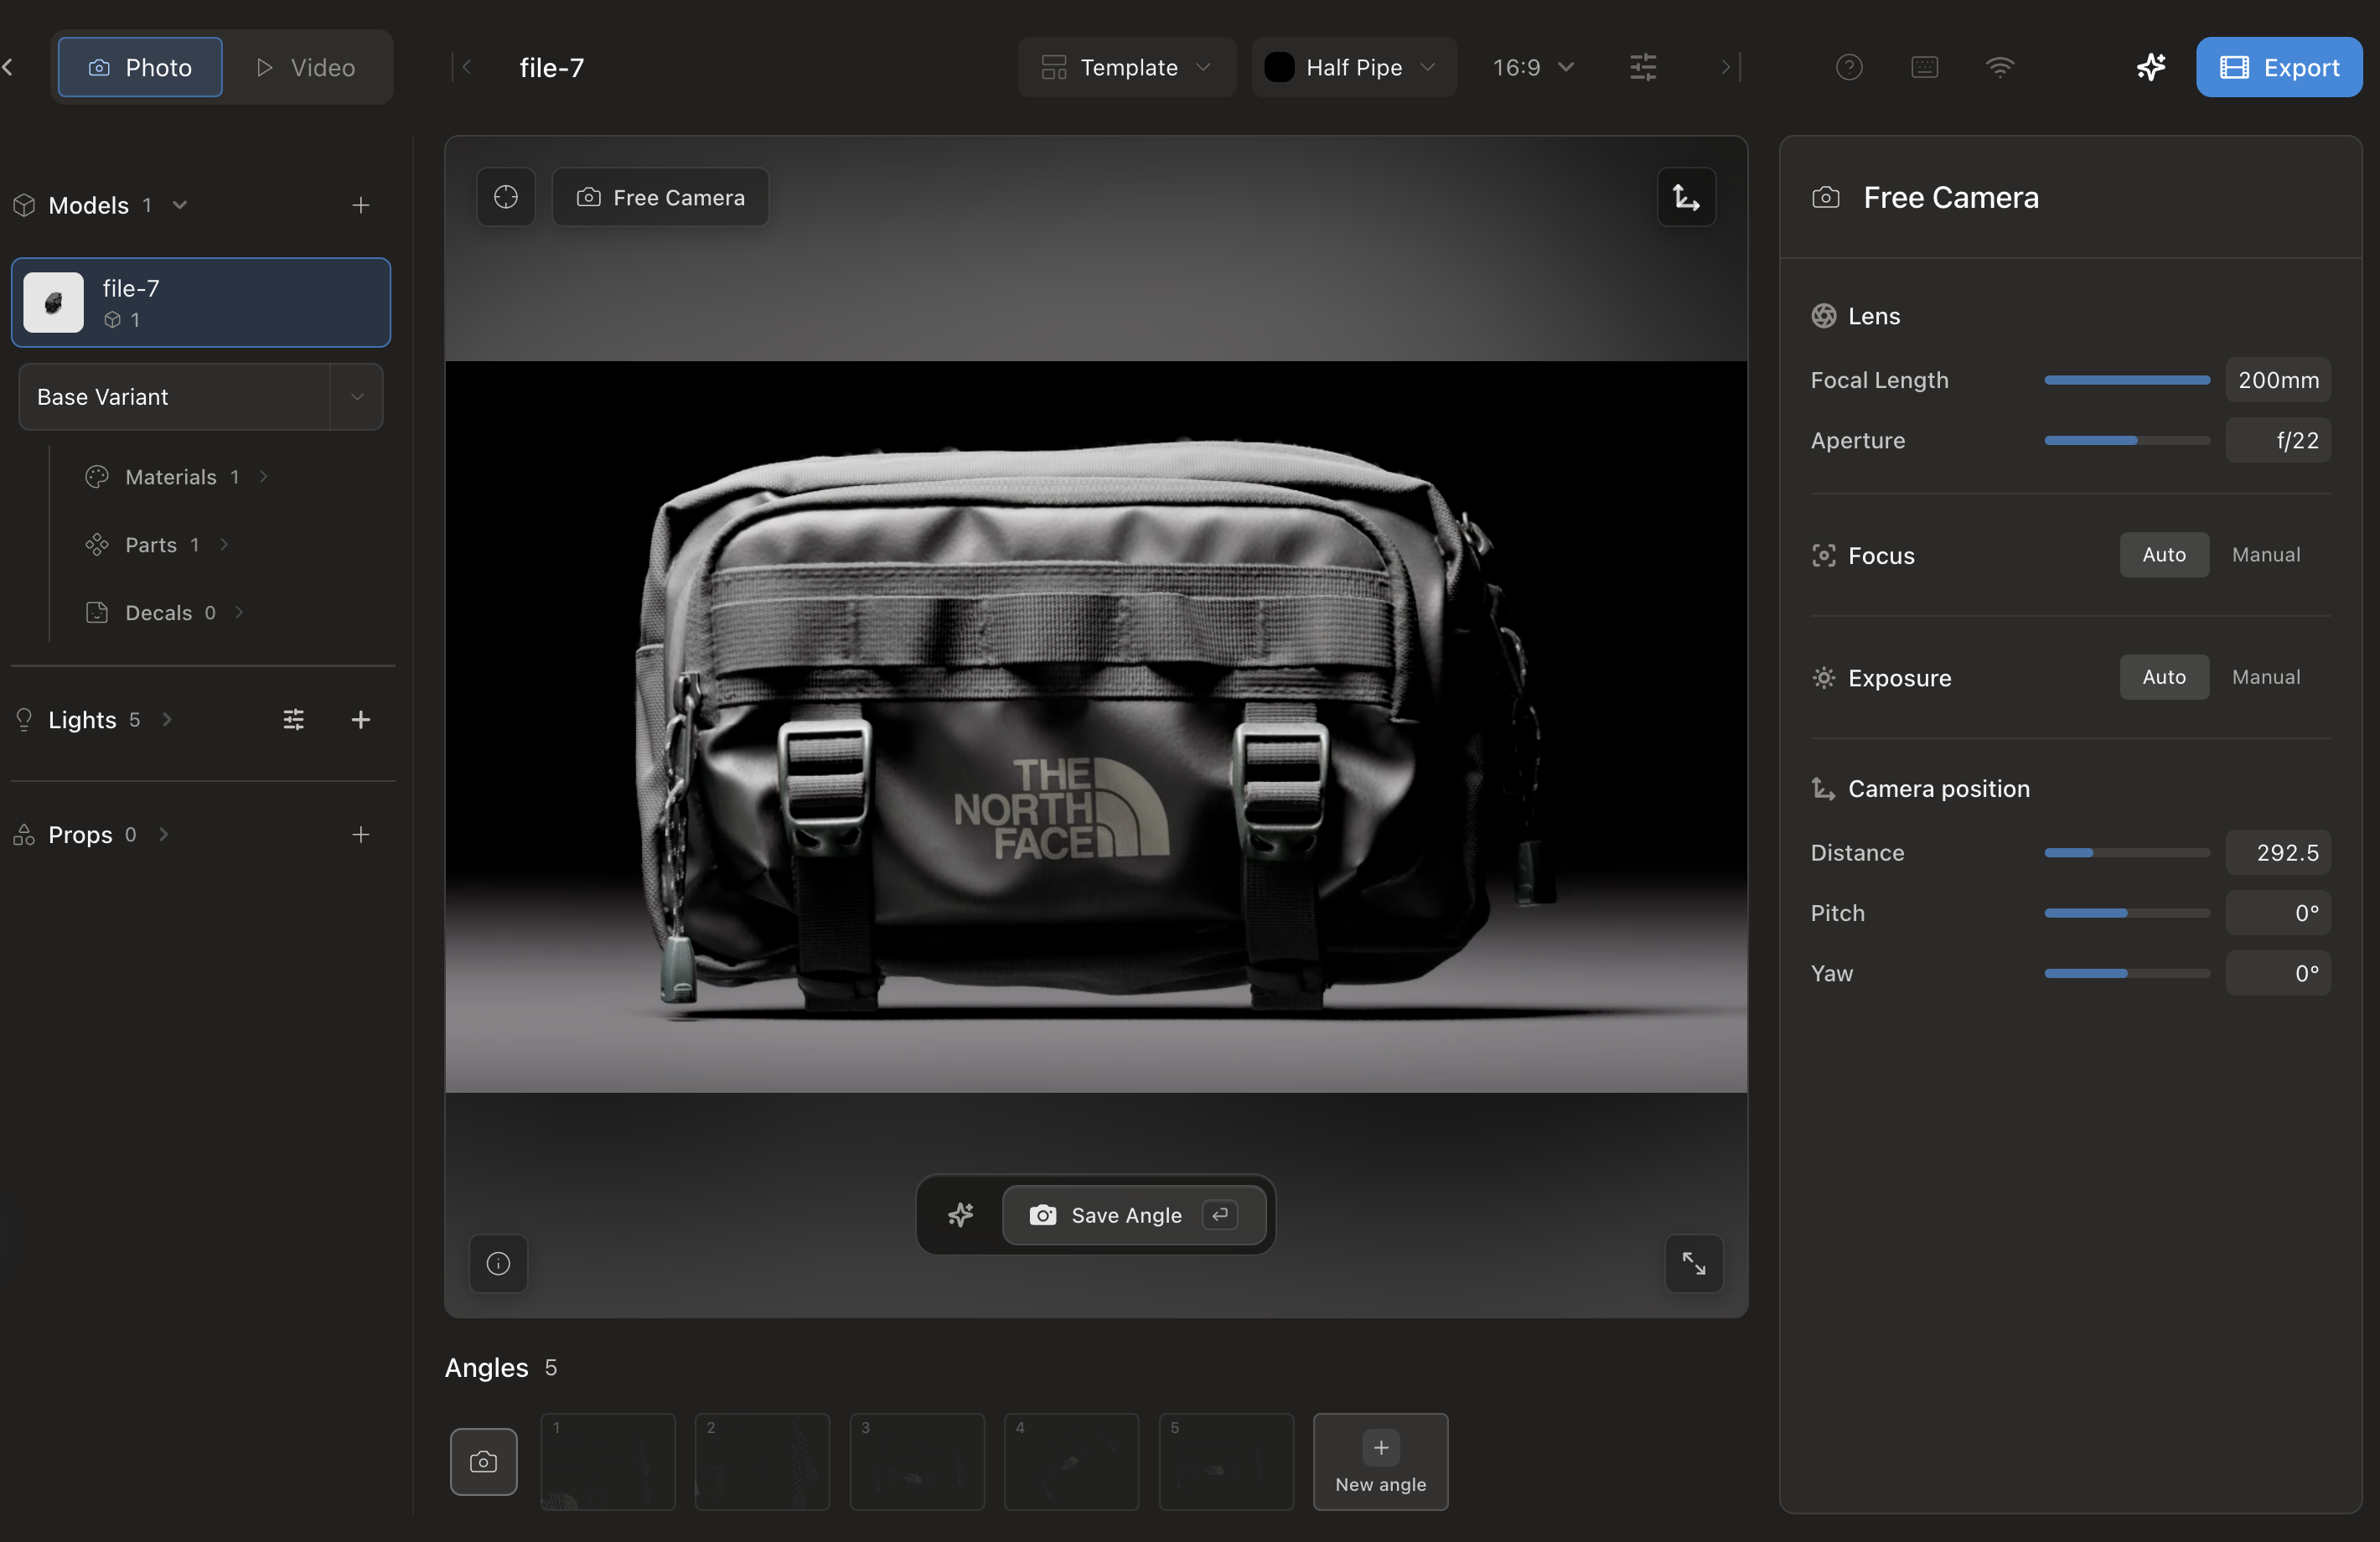Click the file-7 title text
This screenshot has height=1542, width=2380.
[x=552, y=67]
